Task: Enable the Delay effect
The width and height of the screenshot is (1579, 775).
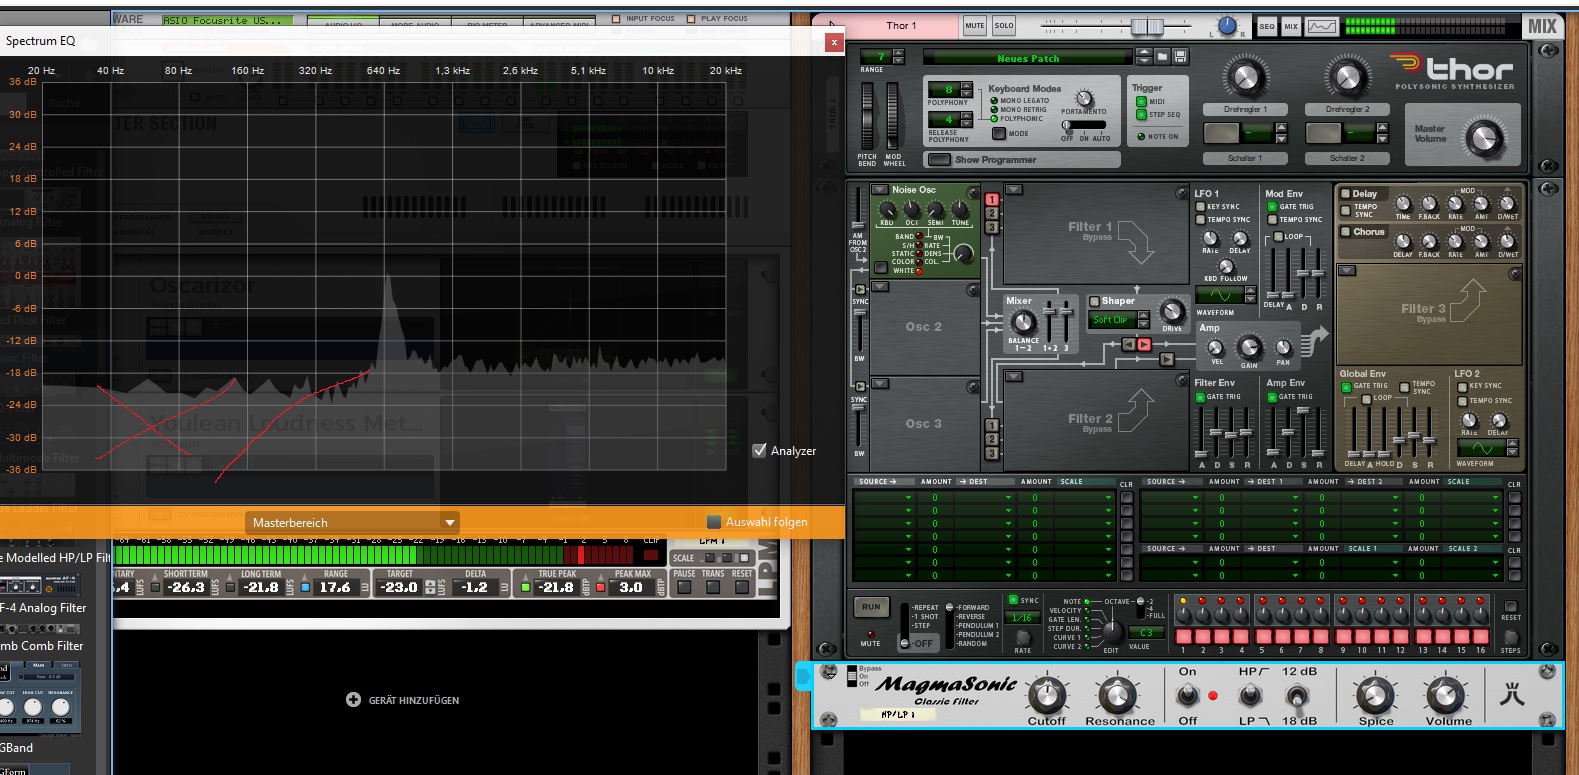Action: pyautogui.click(x=1345, y=194)
